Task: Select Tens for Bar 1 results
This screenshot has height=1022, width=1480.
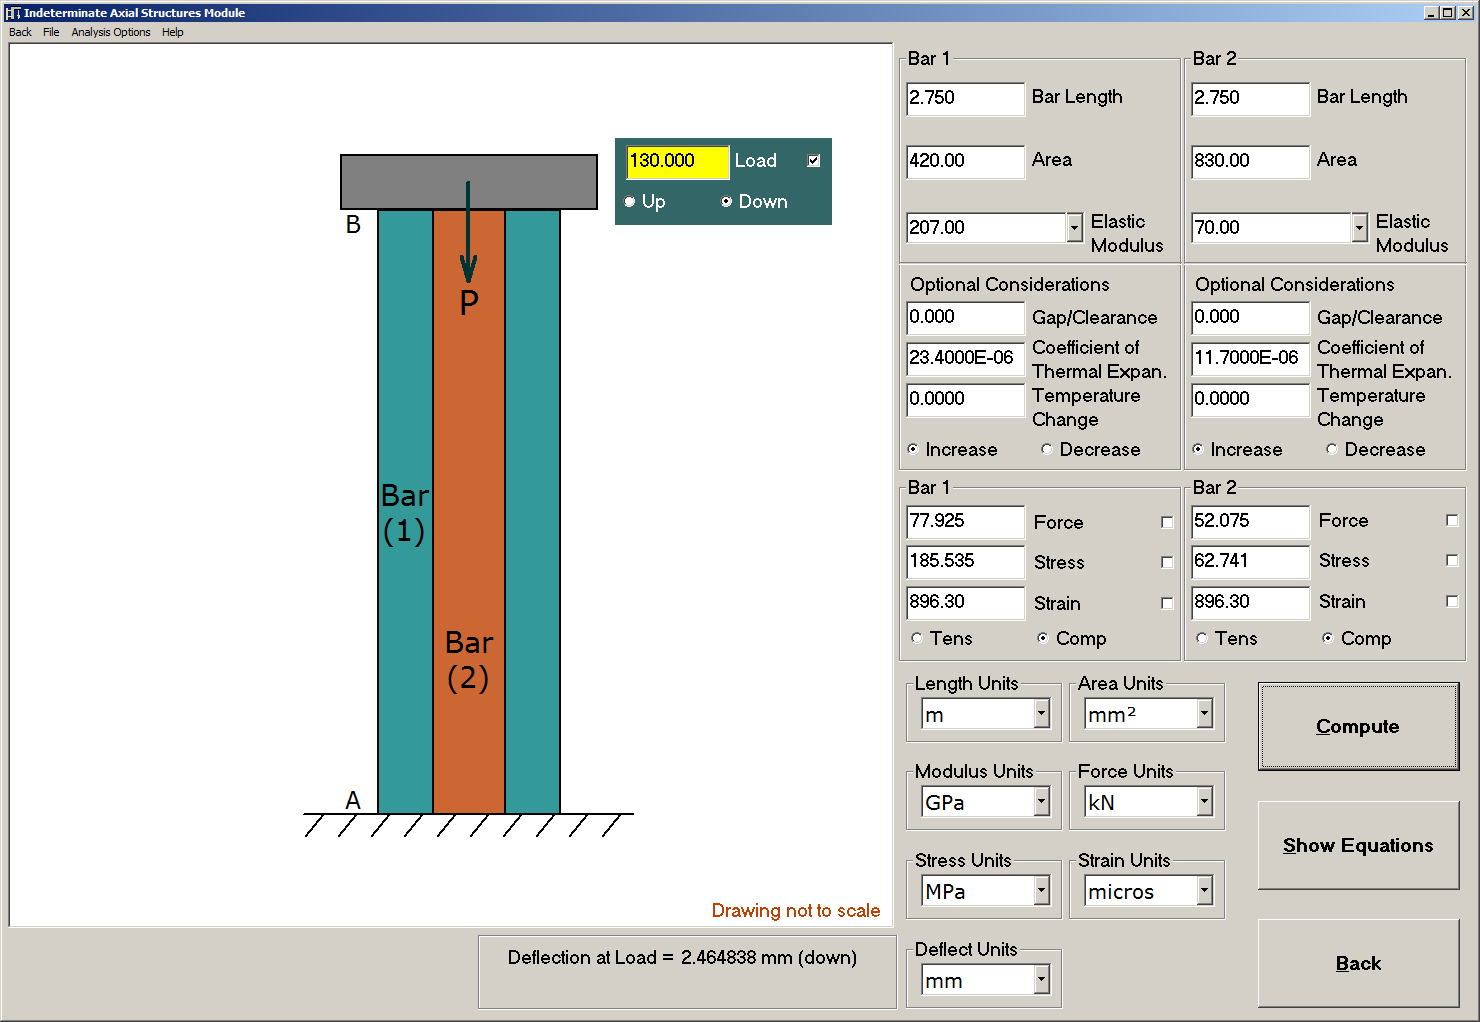Action: pos(916,638)
